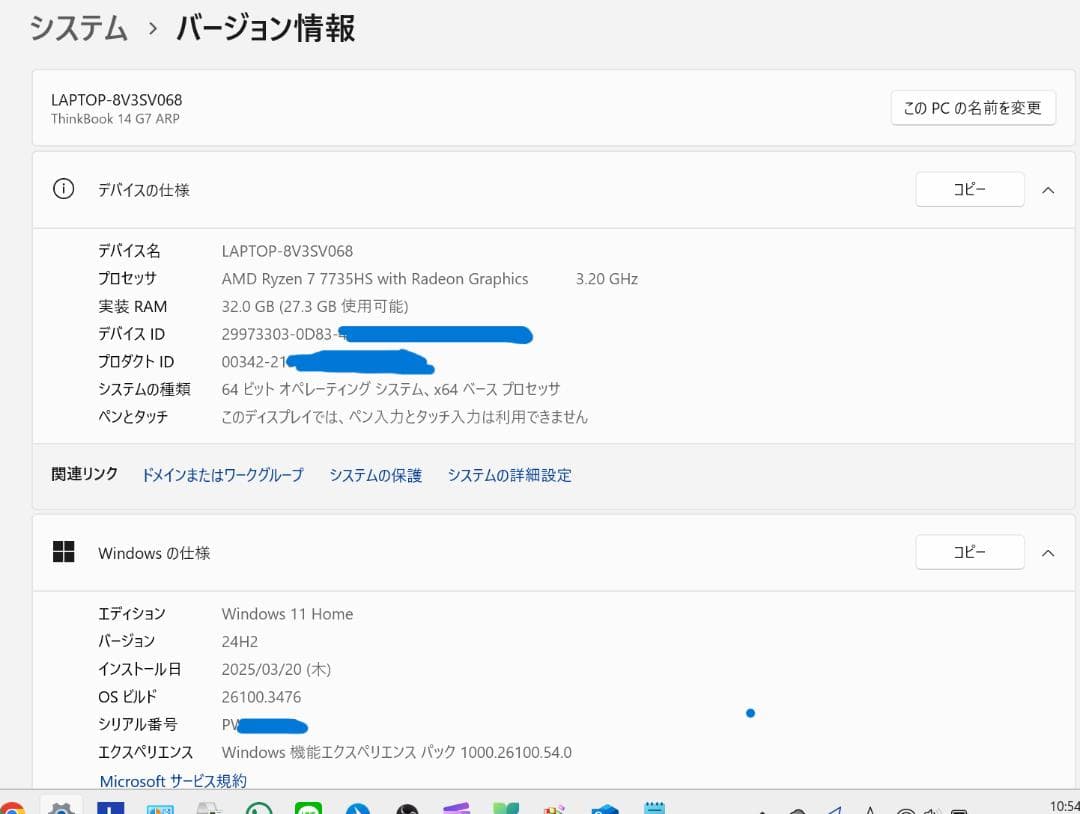Select バージョン情報 in the breadcrumb
Viewport: 1080px width, 814px height.
[263, 28]
